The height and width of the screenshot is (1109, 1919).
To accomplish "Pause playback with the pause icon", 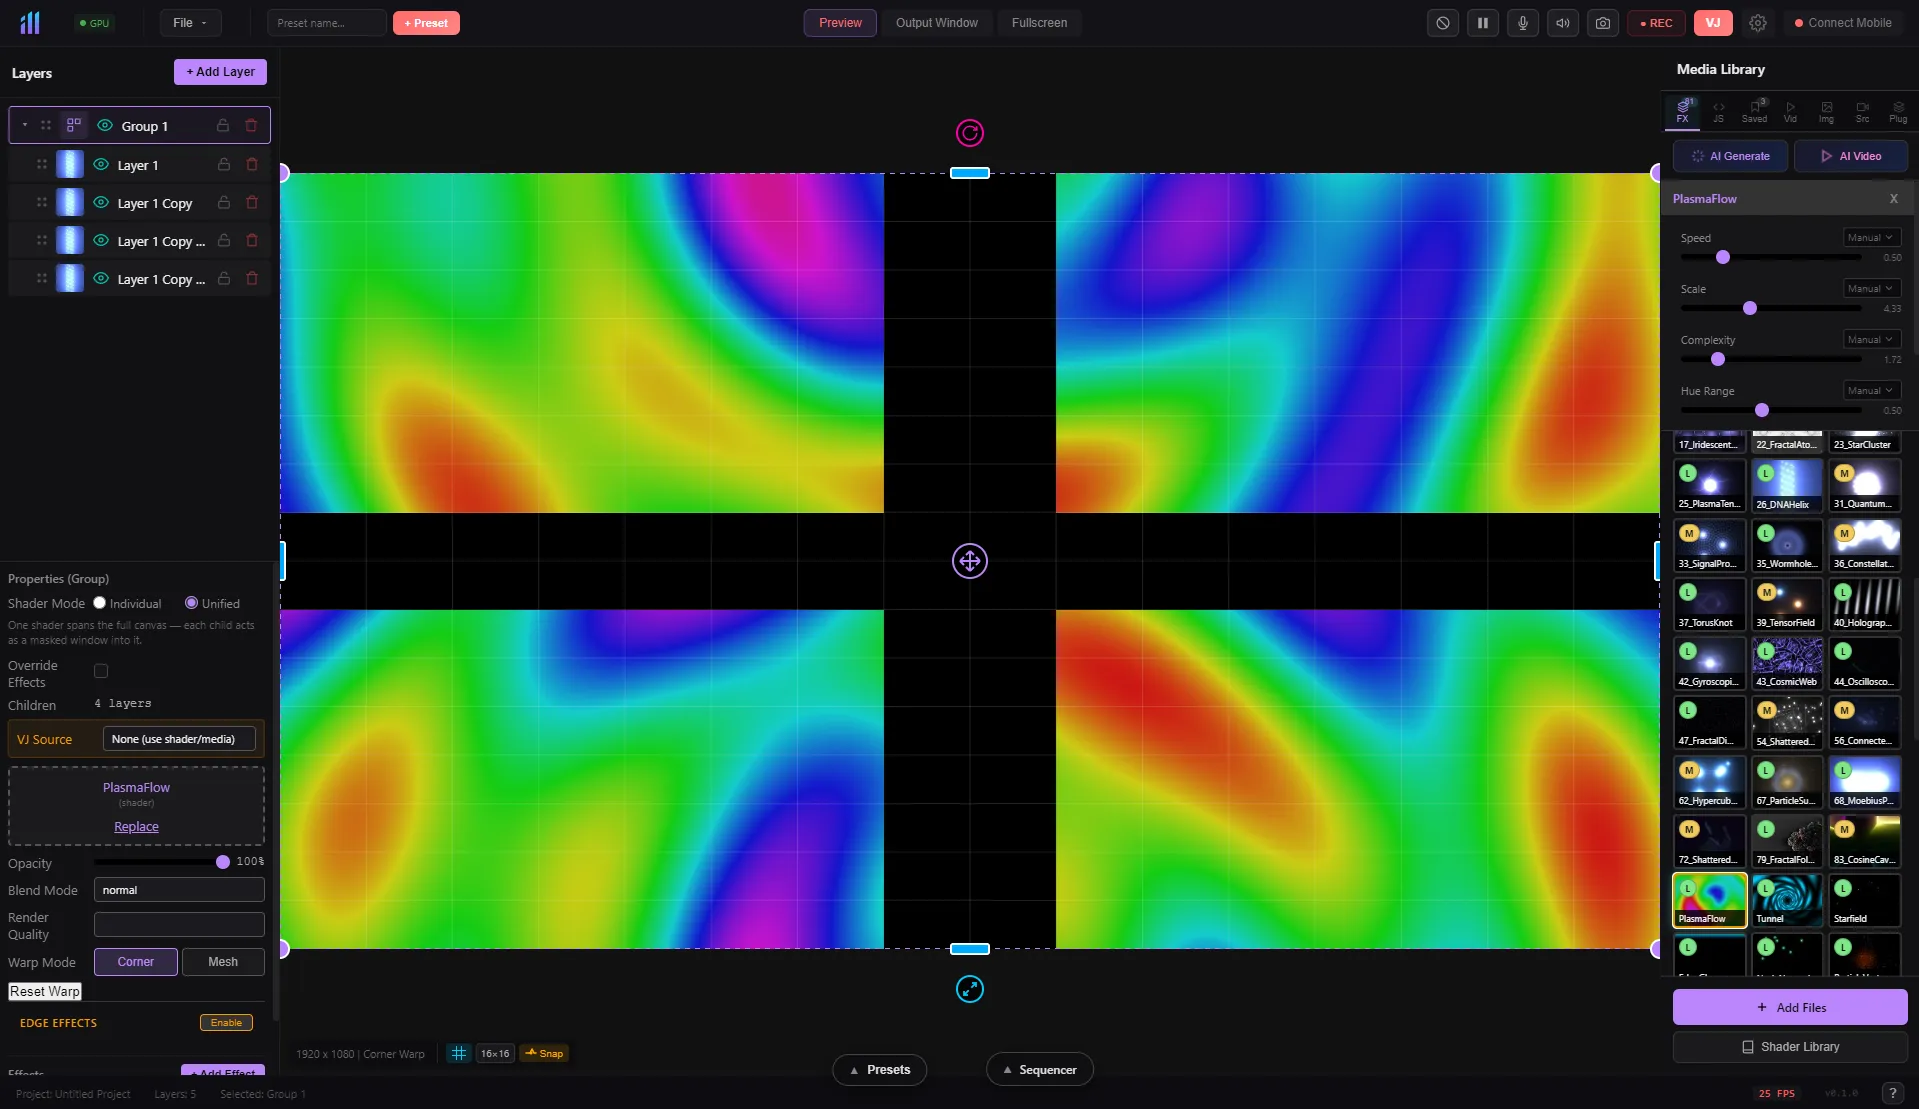I will [x=1482, y=23].
